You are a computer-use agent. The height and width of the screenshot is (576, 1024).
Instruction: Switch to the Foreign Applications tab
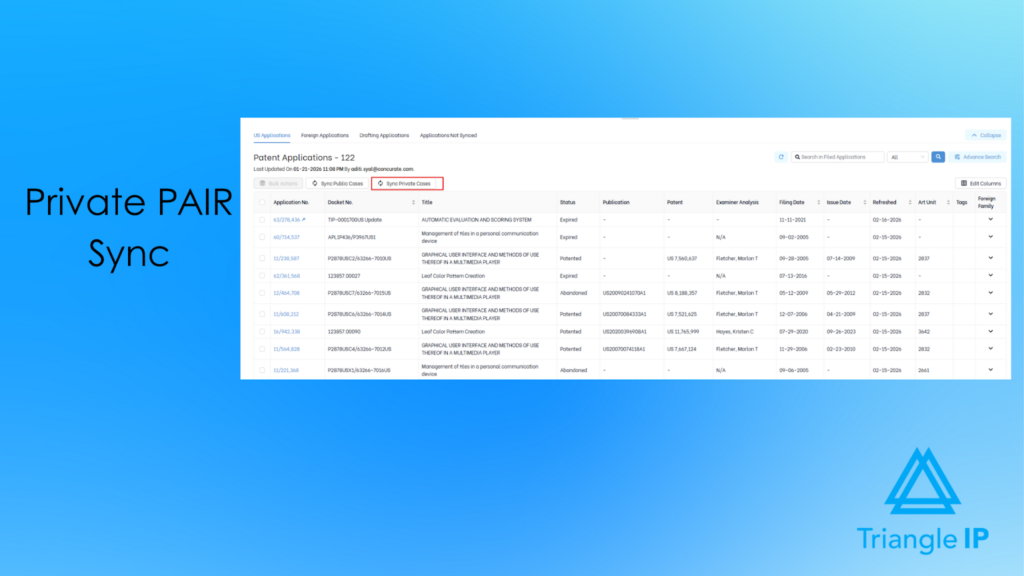coord(323,135)
